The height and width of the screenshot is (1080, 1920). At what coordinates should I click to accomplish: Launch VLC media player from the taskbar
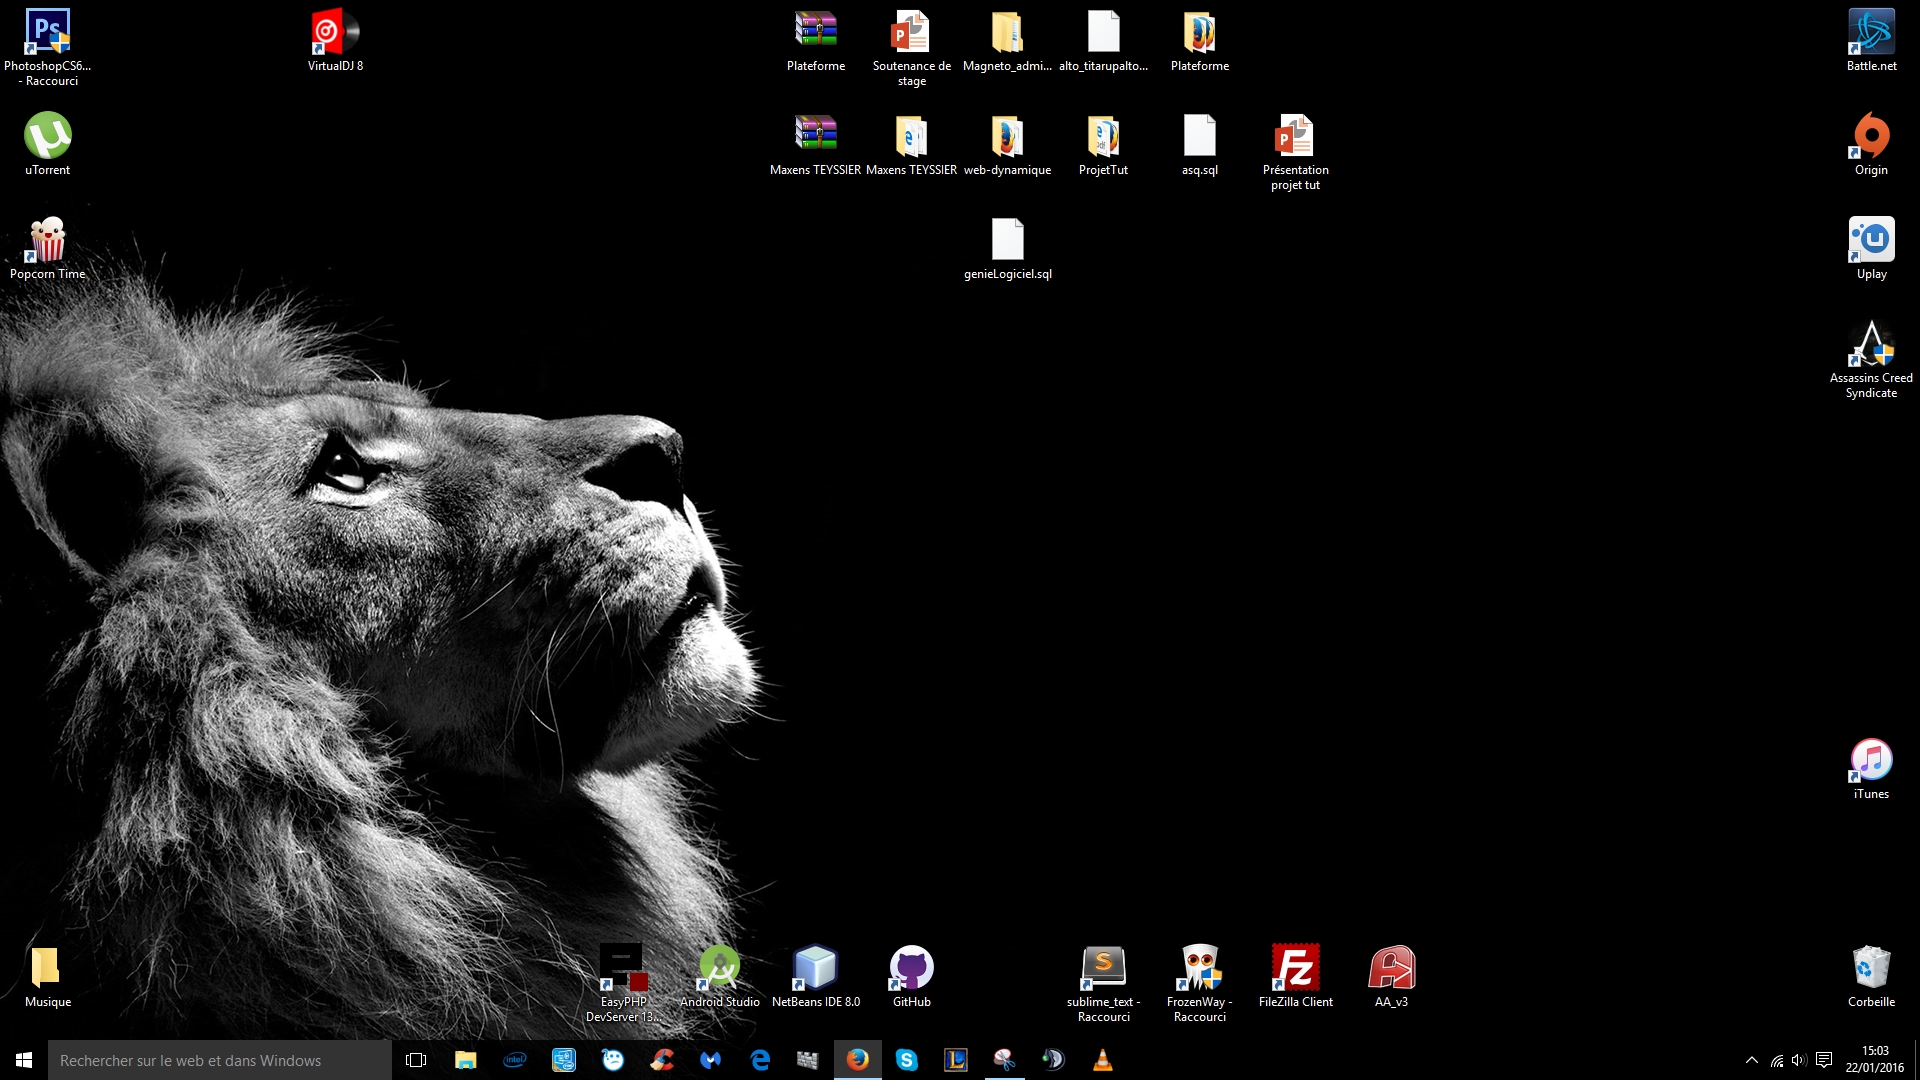click(1102, 1060)
